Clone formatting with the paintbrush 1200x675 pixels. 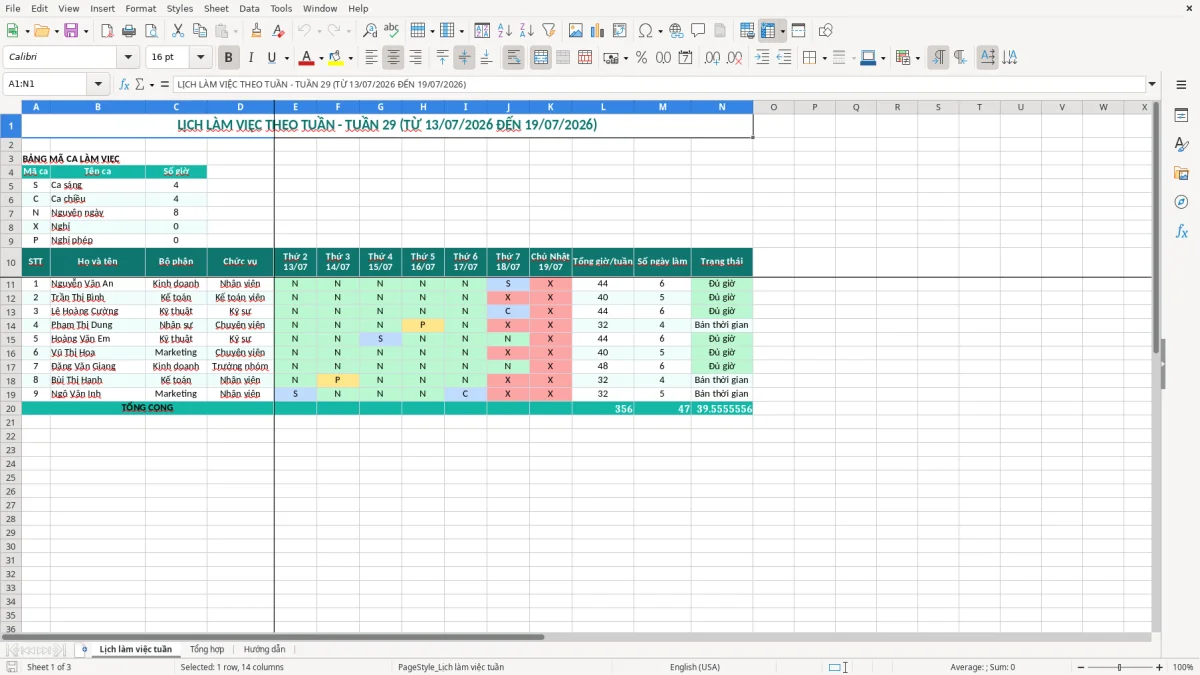(x=257, y=31)
